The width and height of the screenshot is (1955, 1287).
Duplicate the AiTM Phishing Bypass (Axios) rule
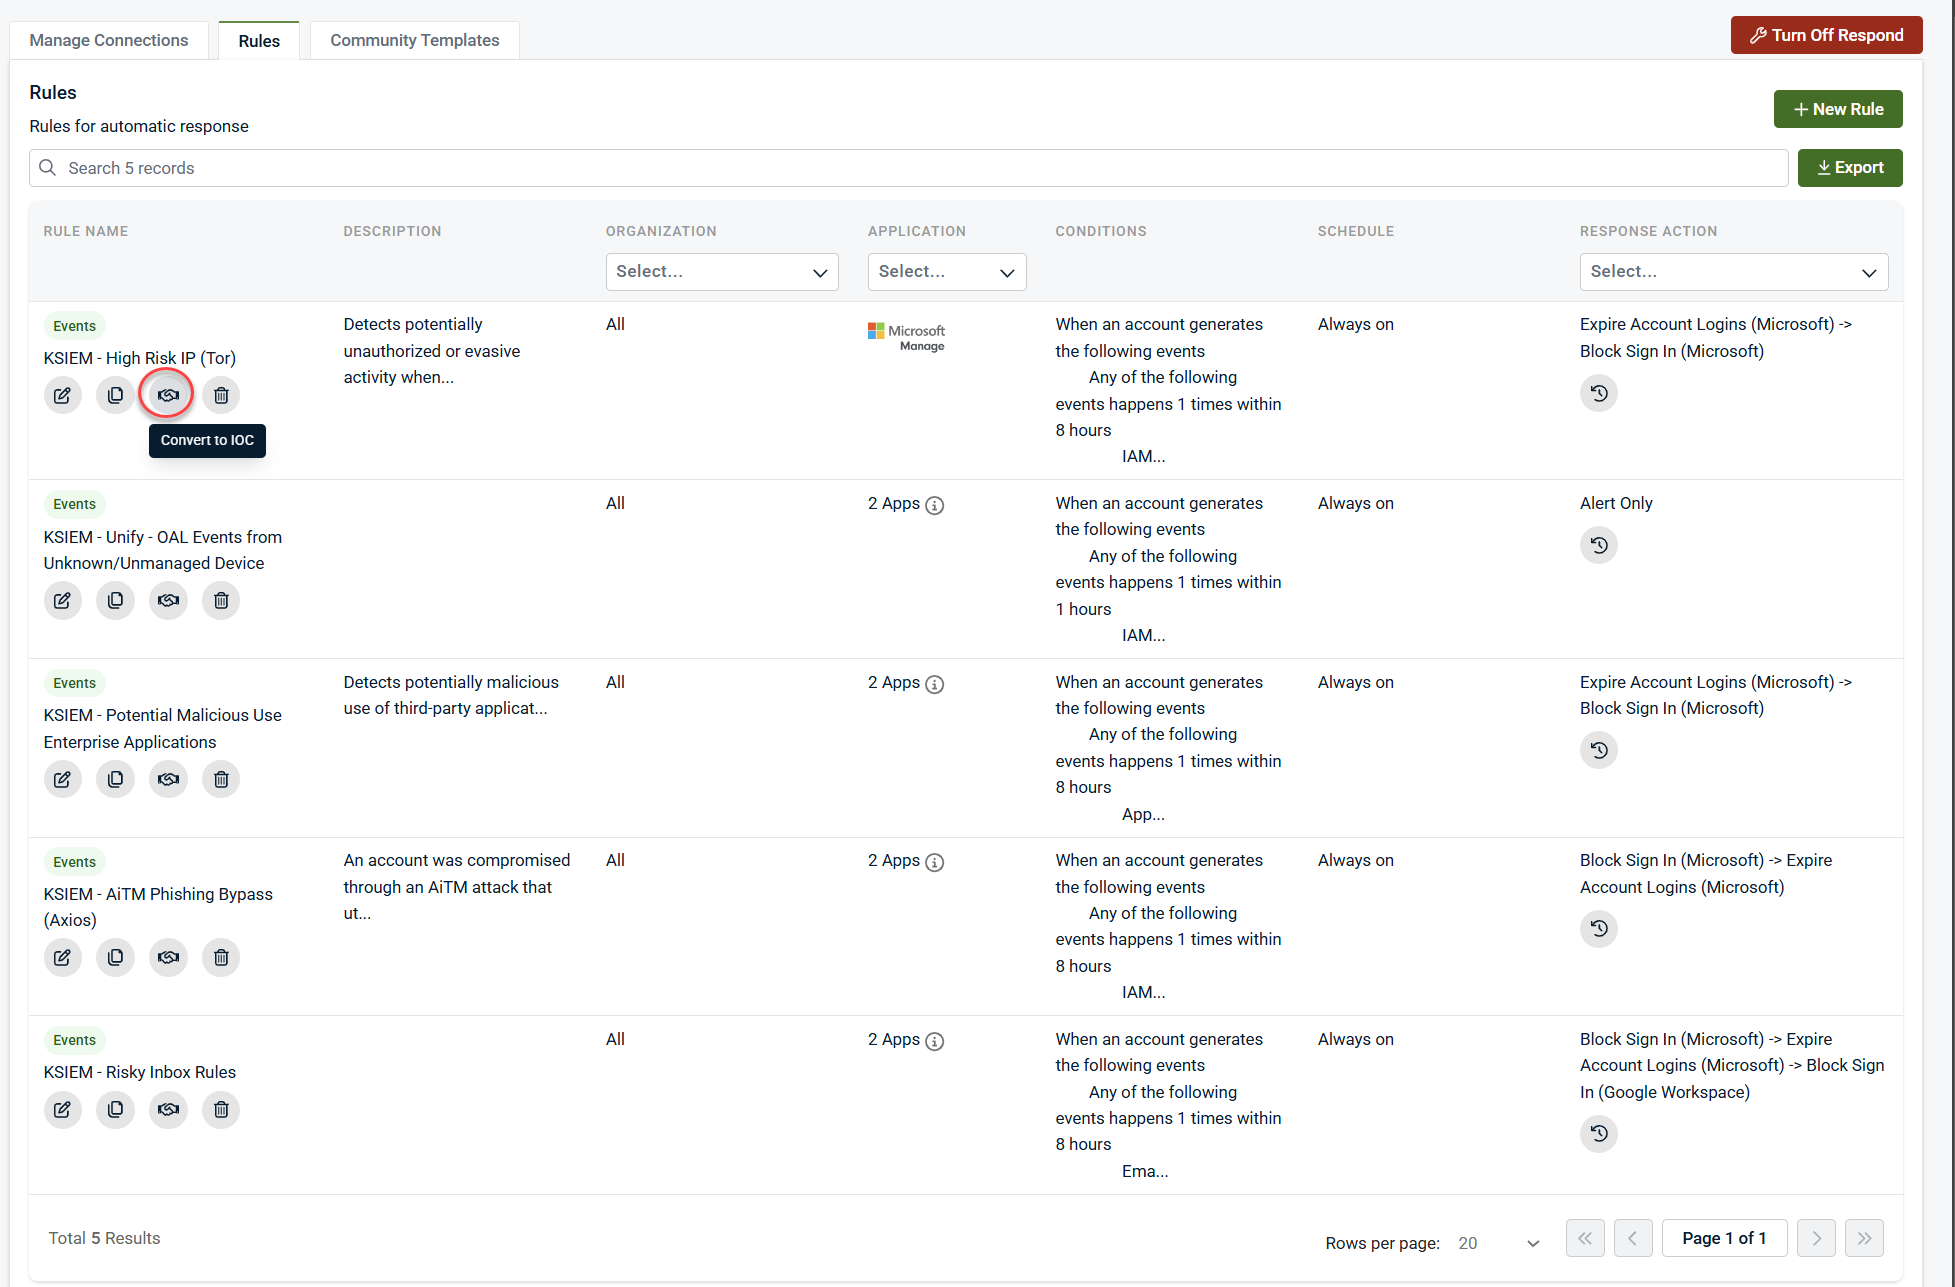[x=115, y=957]
